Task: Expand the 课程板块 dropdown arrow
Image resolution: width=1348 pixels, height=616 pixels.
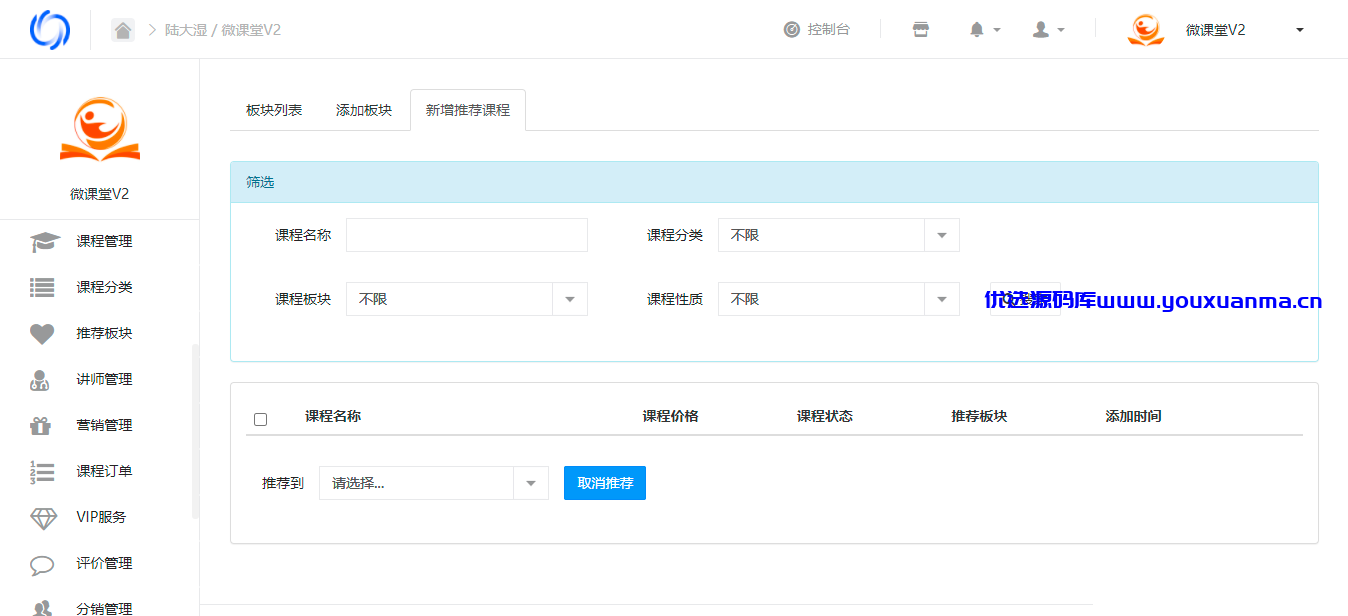Action: [x=569, y=299]
